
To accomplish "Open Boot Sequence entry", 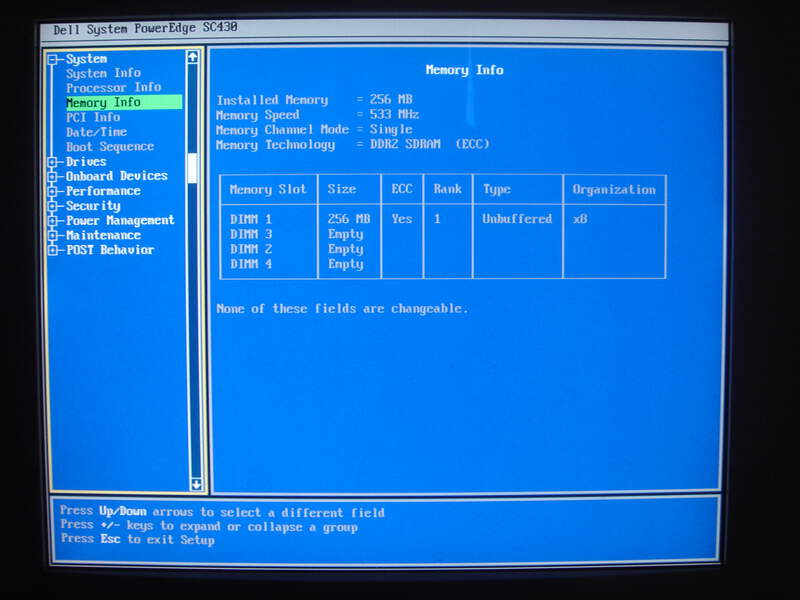I will [x=110, y=147].
